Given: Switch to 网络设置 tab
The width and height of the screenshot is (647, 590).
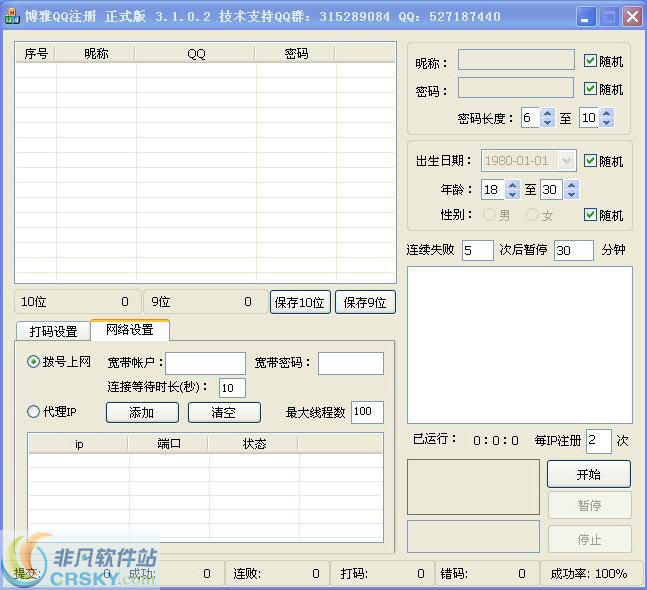Looking at the screenshot, I should click(130, 330).
